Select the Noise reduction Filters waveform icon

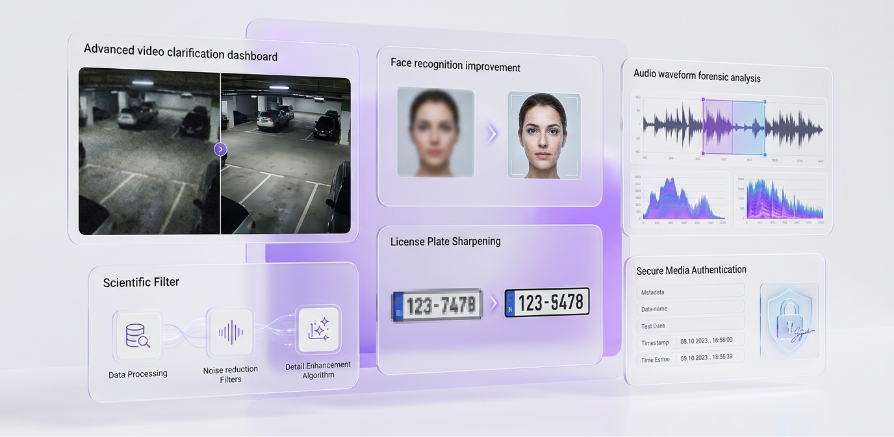click(230, 333)
